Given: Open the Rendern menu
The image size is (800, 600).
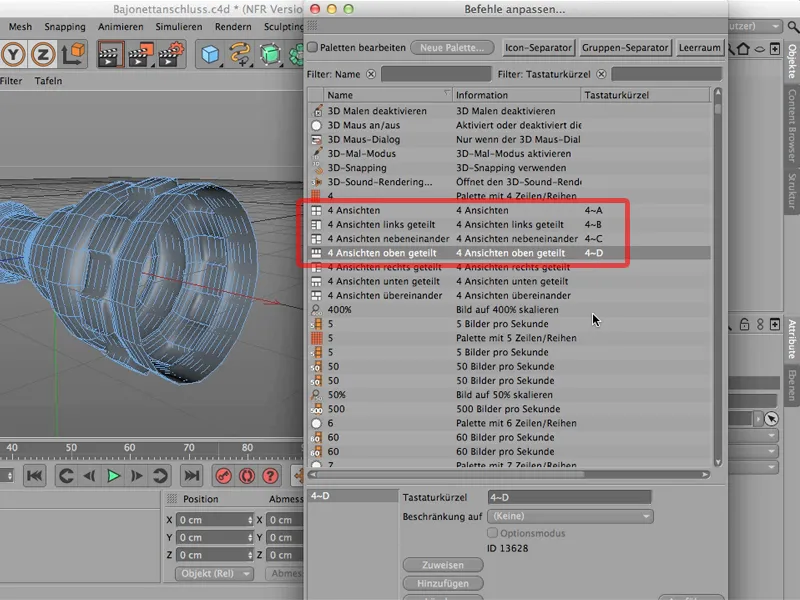Looking at the screenshot, I should pos(233,27).
